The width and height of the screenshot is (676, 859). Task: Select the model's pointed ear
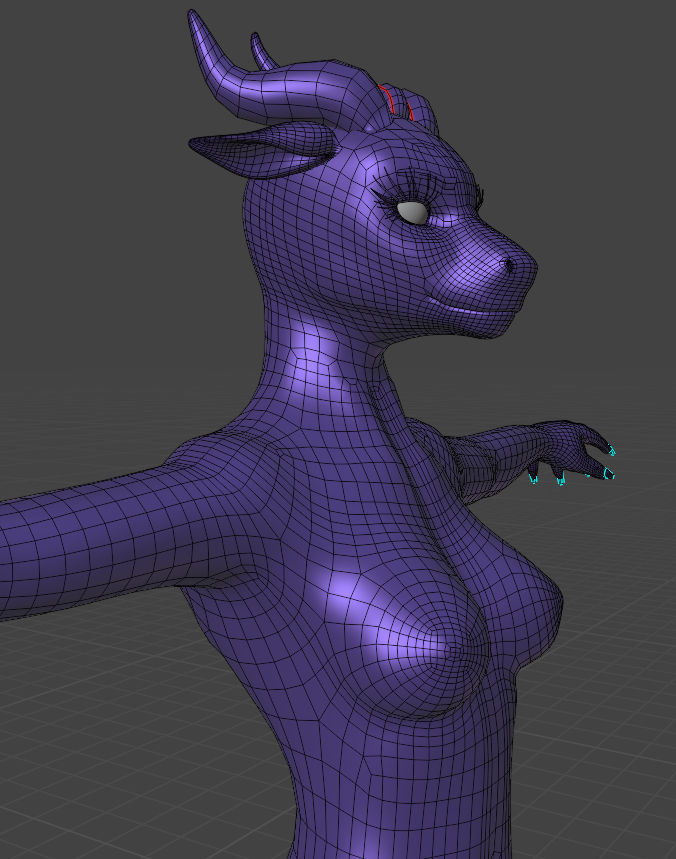pos(263,150)
